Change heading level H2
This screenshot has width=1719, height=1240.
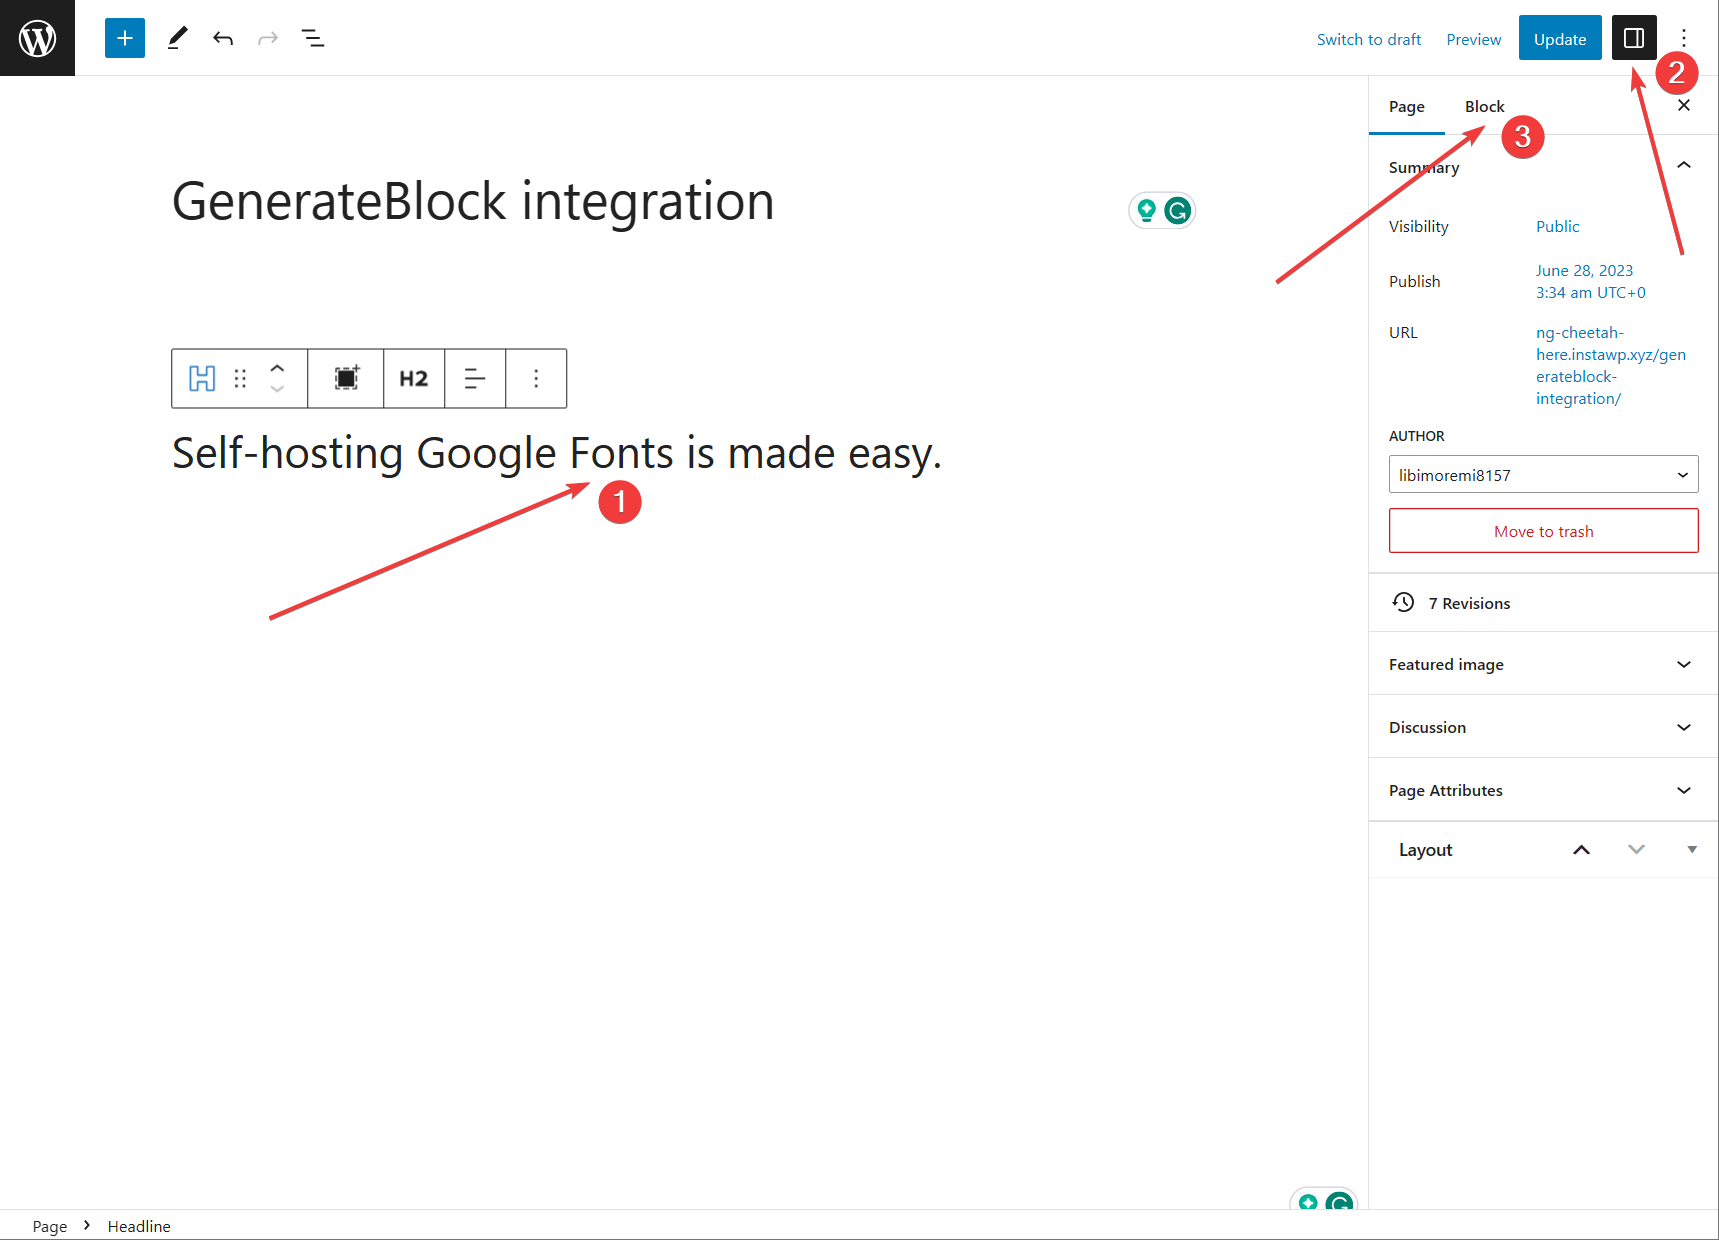pos(414,378)
